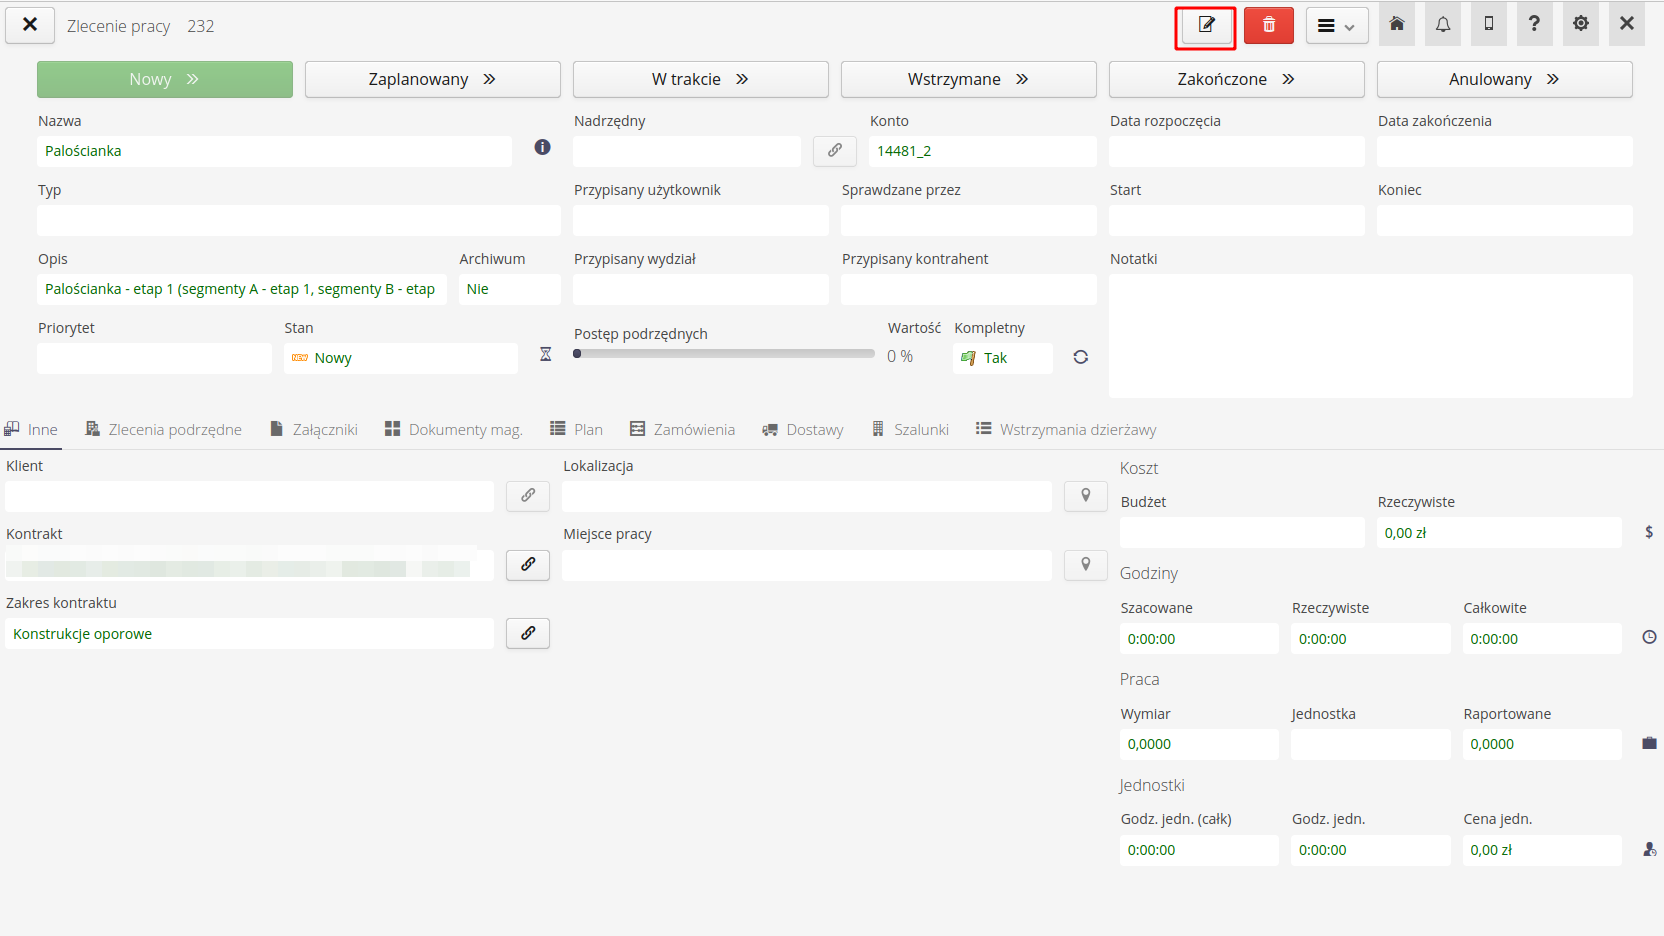Toggle Kompletny from Tak
The height and width of the screenshot is (936, 1664).
pos(1001,357)
